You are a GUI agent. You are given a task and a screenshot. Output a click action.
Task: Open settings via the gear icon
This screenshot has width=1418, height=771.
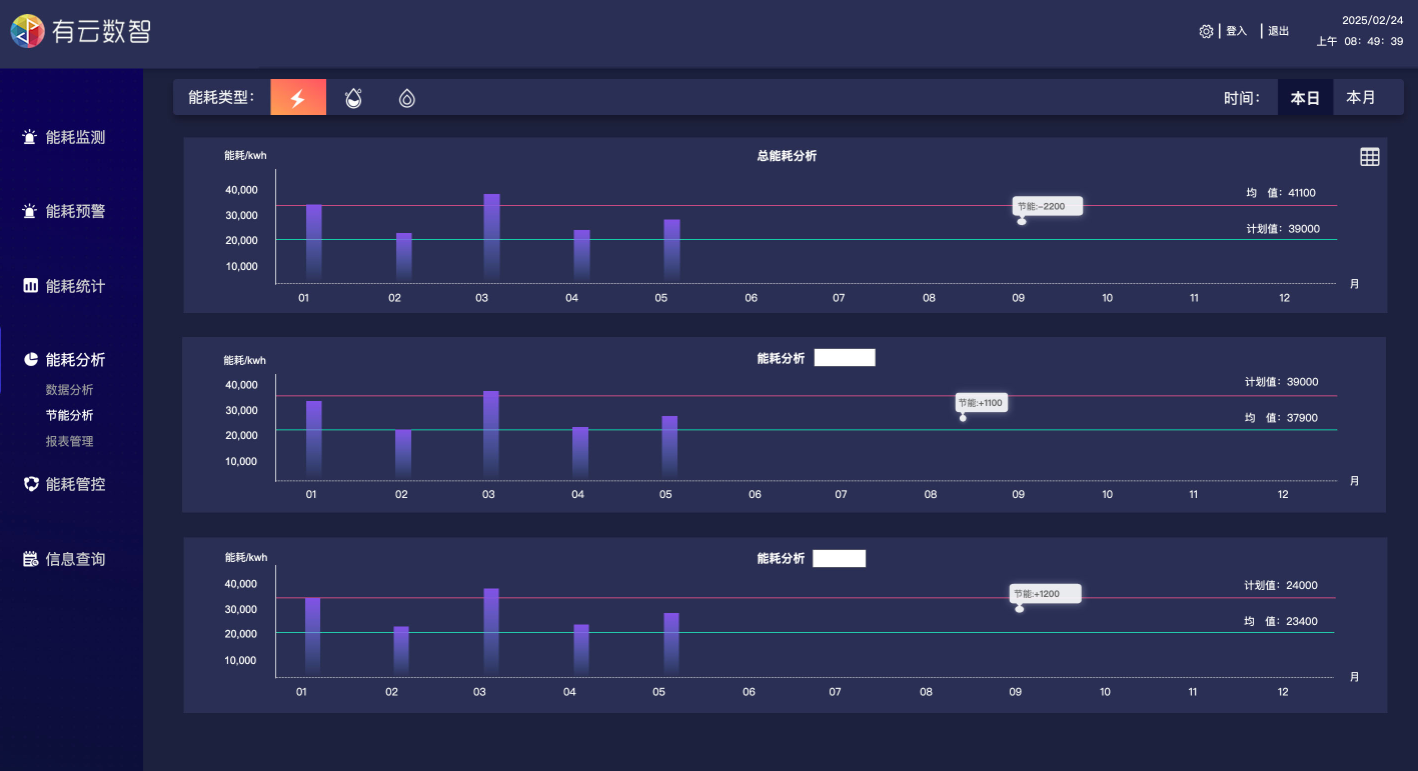click(x=1206, y=31)
